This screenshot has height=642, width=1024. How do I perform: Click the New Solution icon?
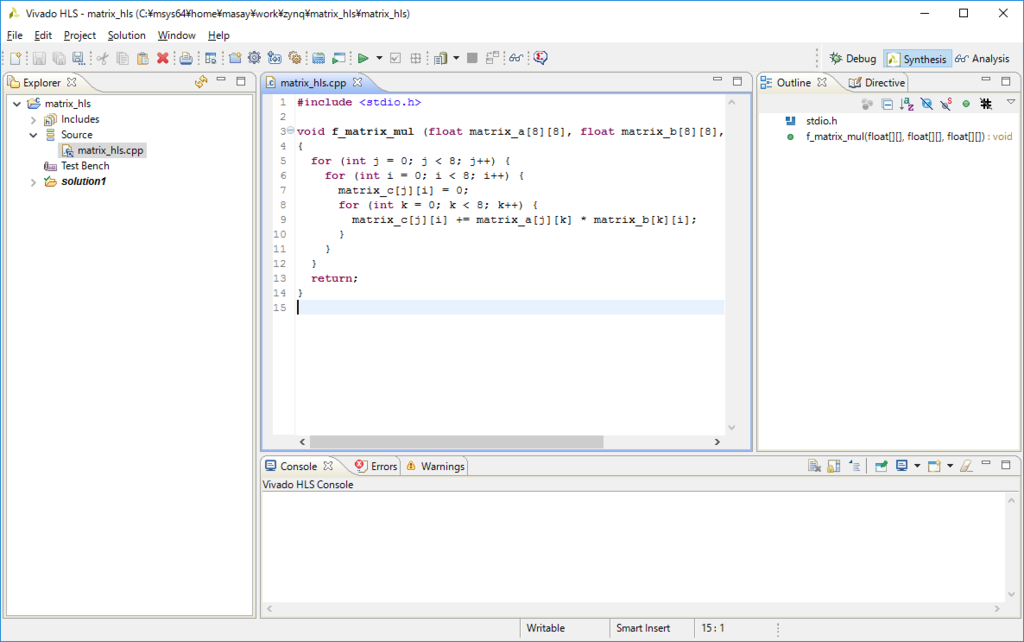pyautogui.click(x=274, y=58)
